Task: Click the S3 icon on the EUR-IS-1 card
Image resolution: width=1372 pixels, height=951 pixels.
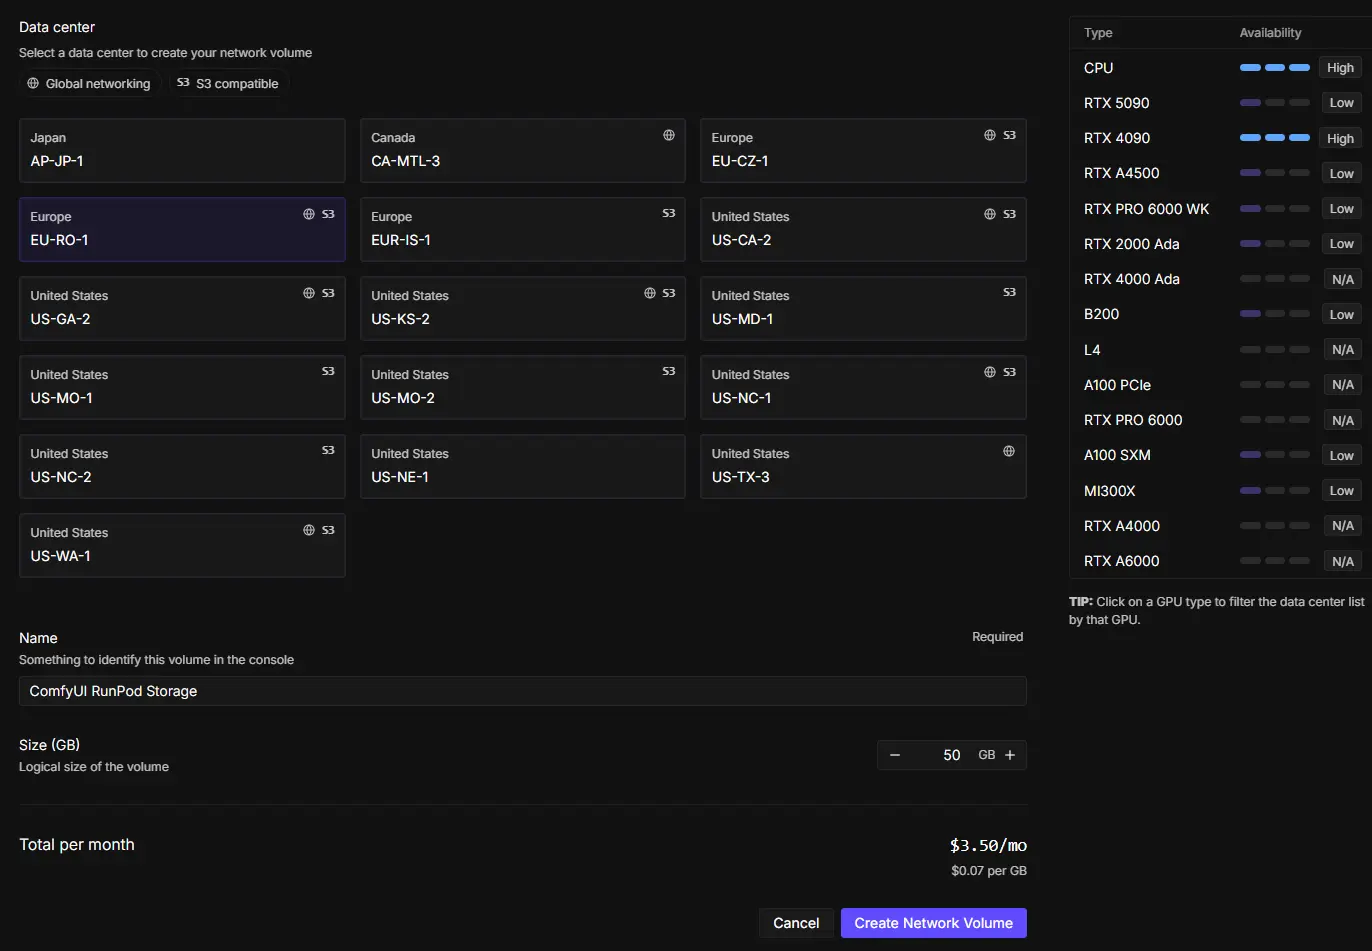Action: pyautogui.click(x=669, y=214)
